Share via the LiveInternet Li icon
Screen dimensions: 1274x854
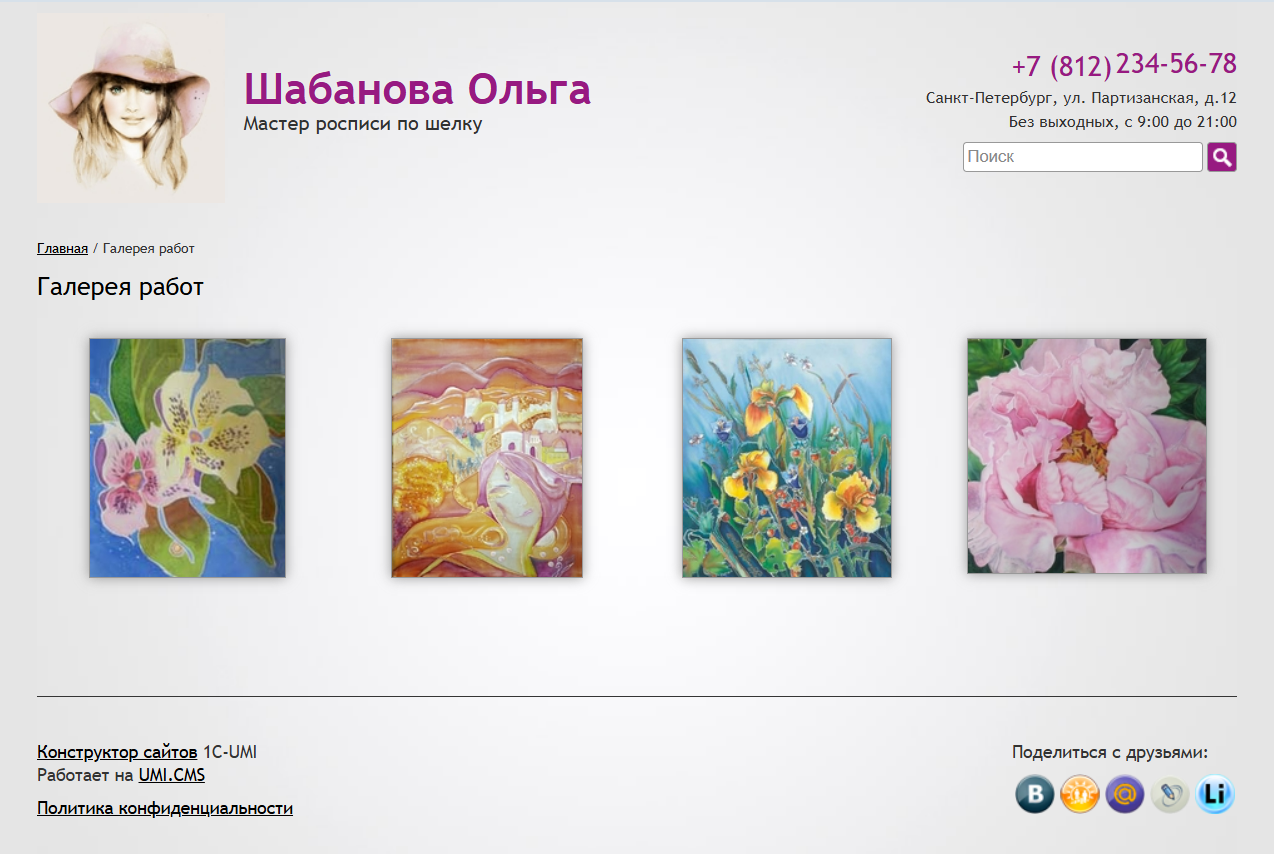[x=1215, y=795]
